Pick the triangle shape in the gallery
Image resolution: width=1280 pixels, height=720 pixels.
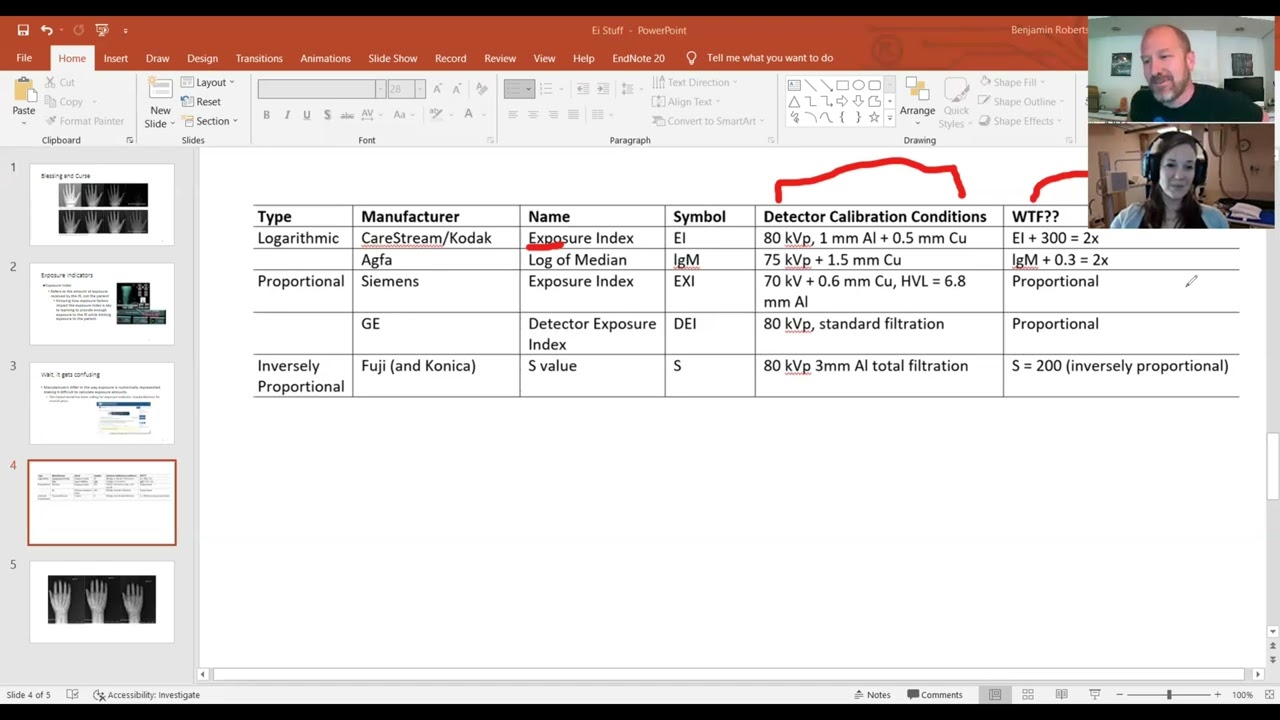(x=794, y=102)
